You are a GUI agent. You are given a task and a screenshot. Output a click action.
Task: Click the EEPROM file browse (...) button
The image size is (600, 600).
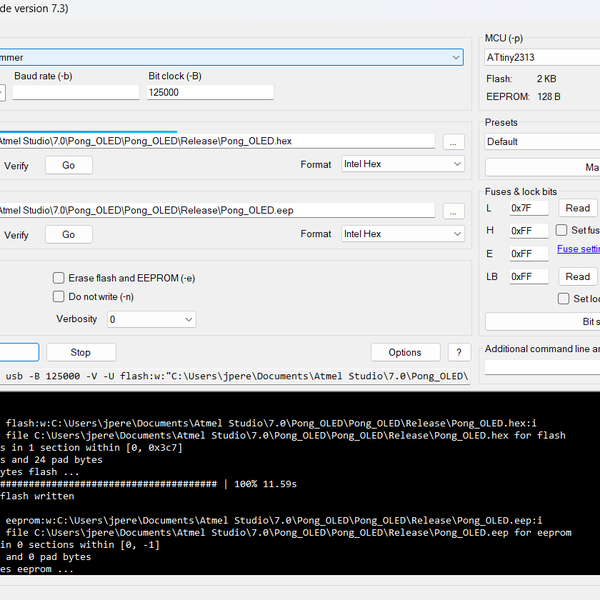pyautogui.click(x=454, y=211)
